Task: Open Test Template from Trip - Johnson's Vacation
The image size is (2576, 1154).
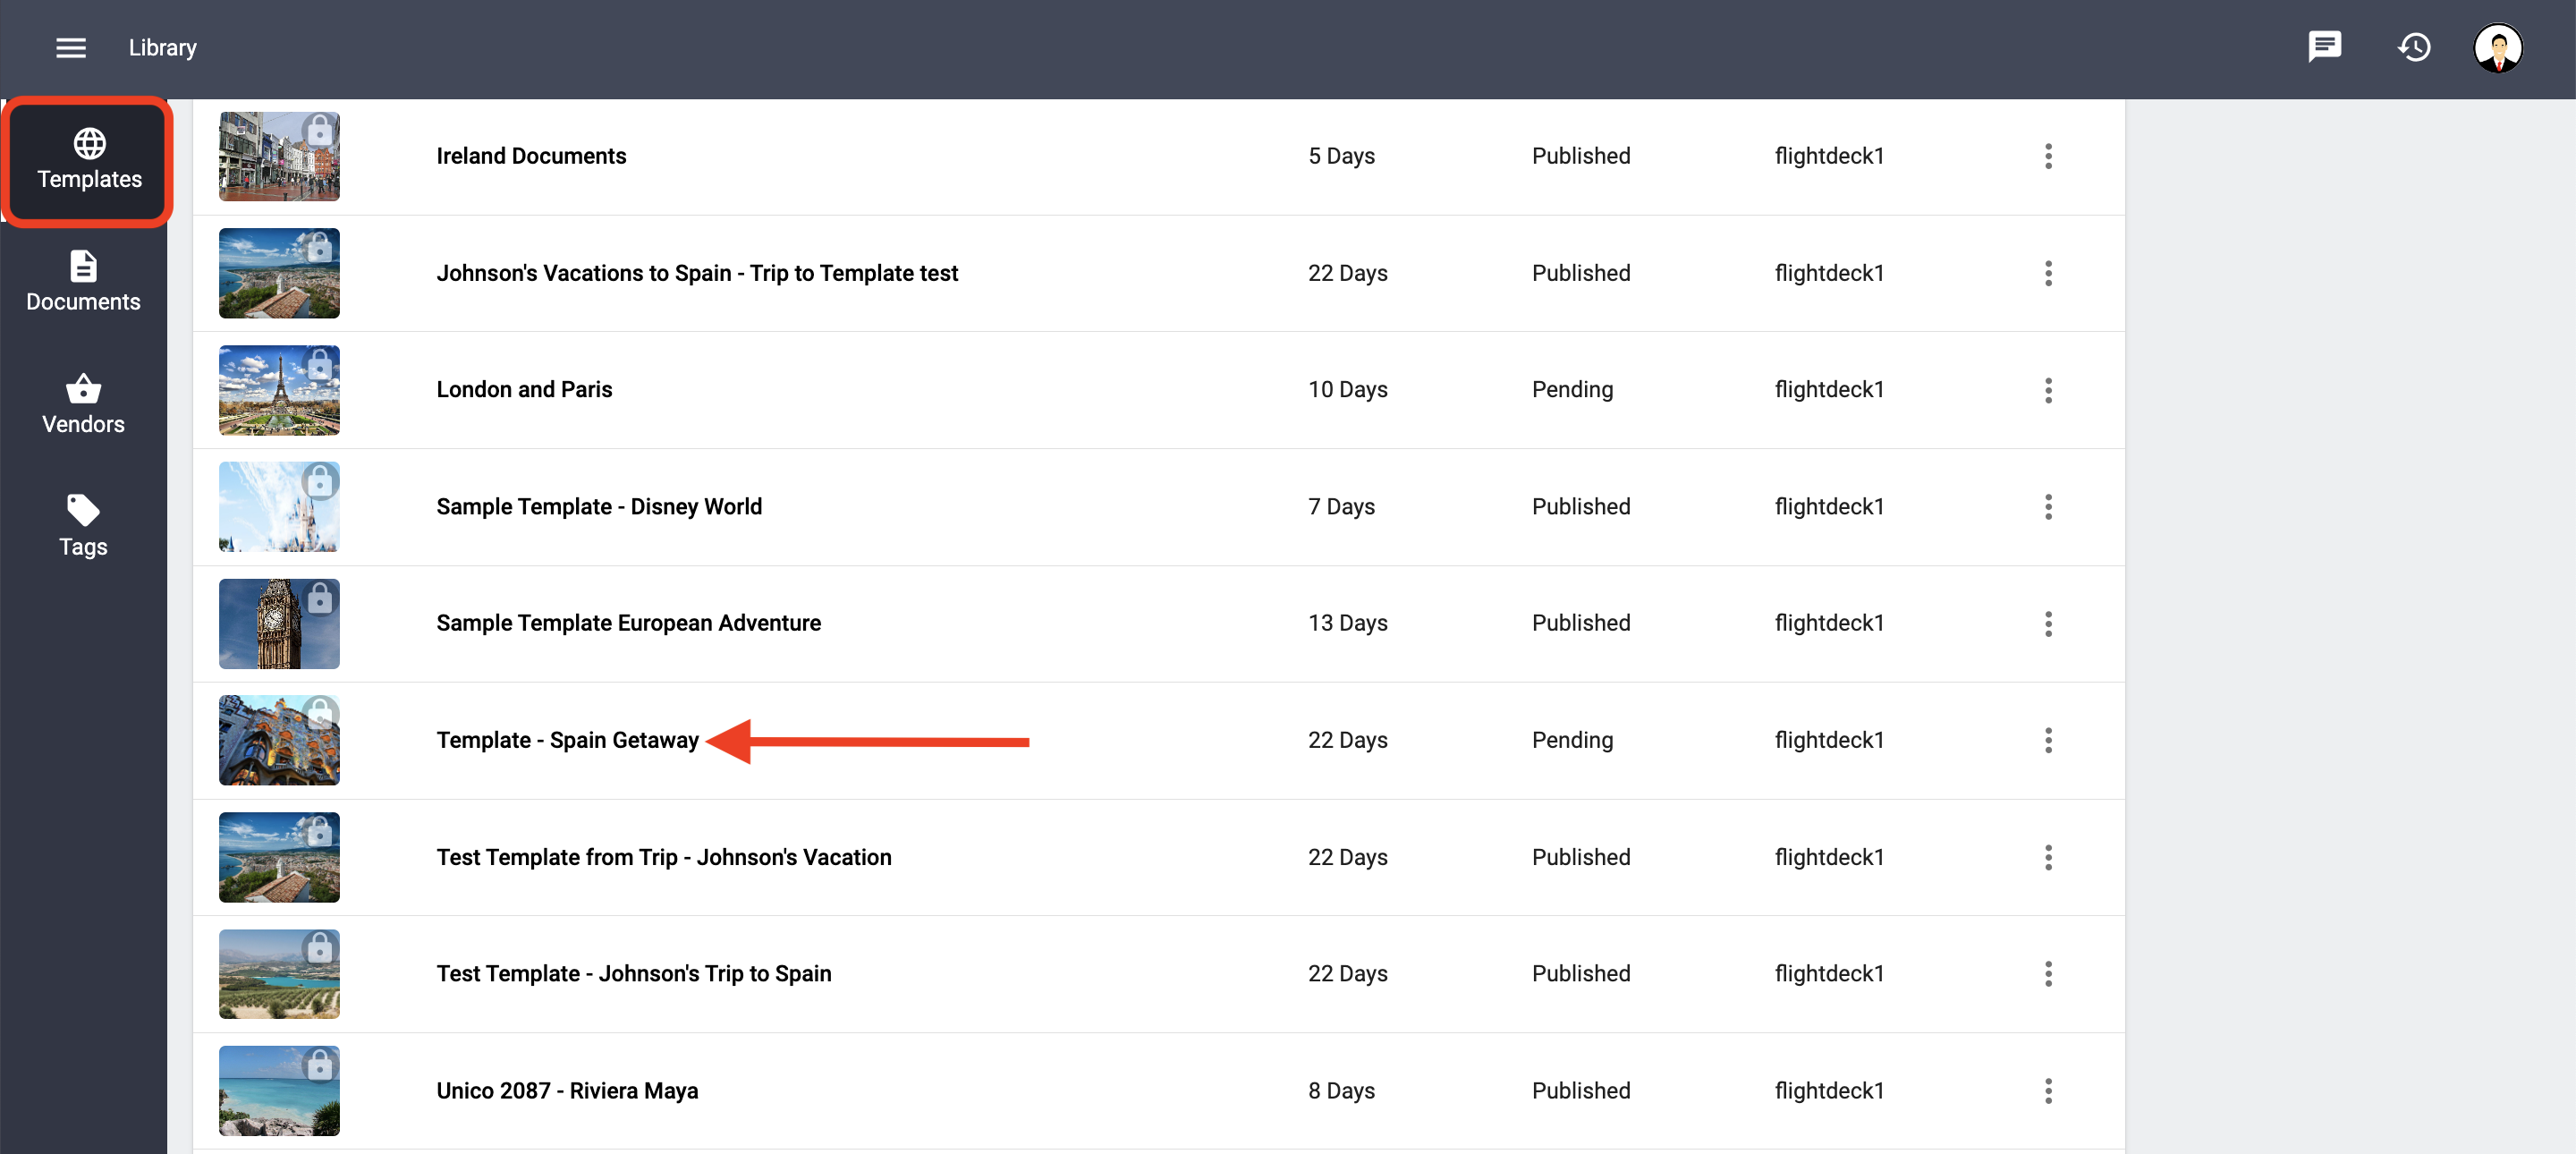Action: tap(664, 857)
